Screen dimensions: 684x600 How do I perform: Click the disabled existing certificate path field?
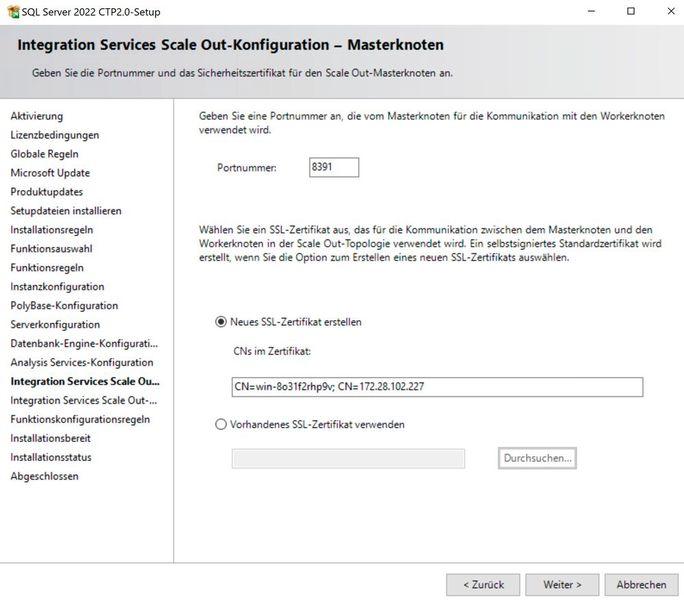(x=348, y=458)
